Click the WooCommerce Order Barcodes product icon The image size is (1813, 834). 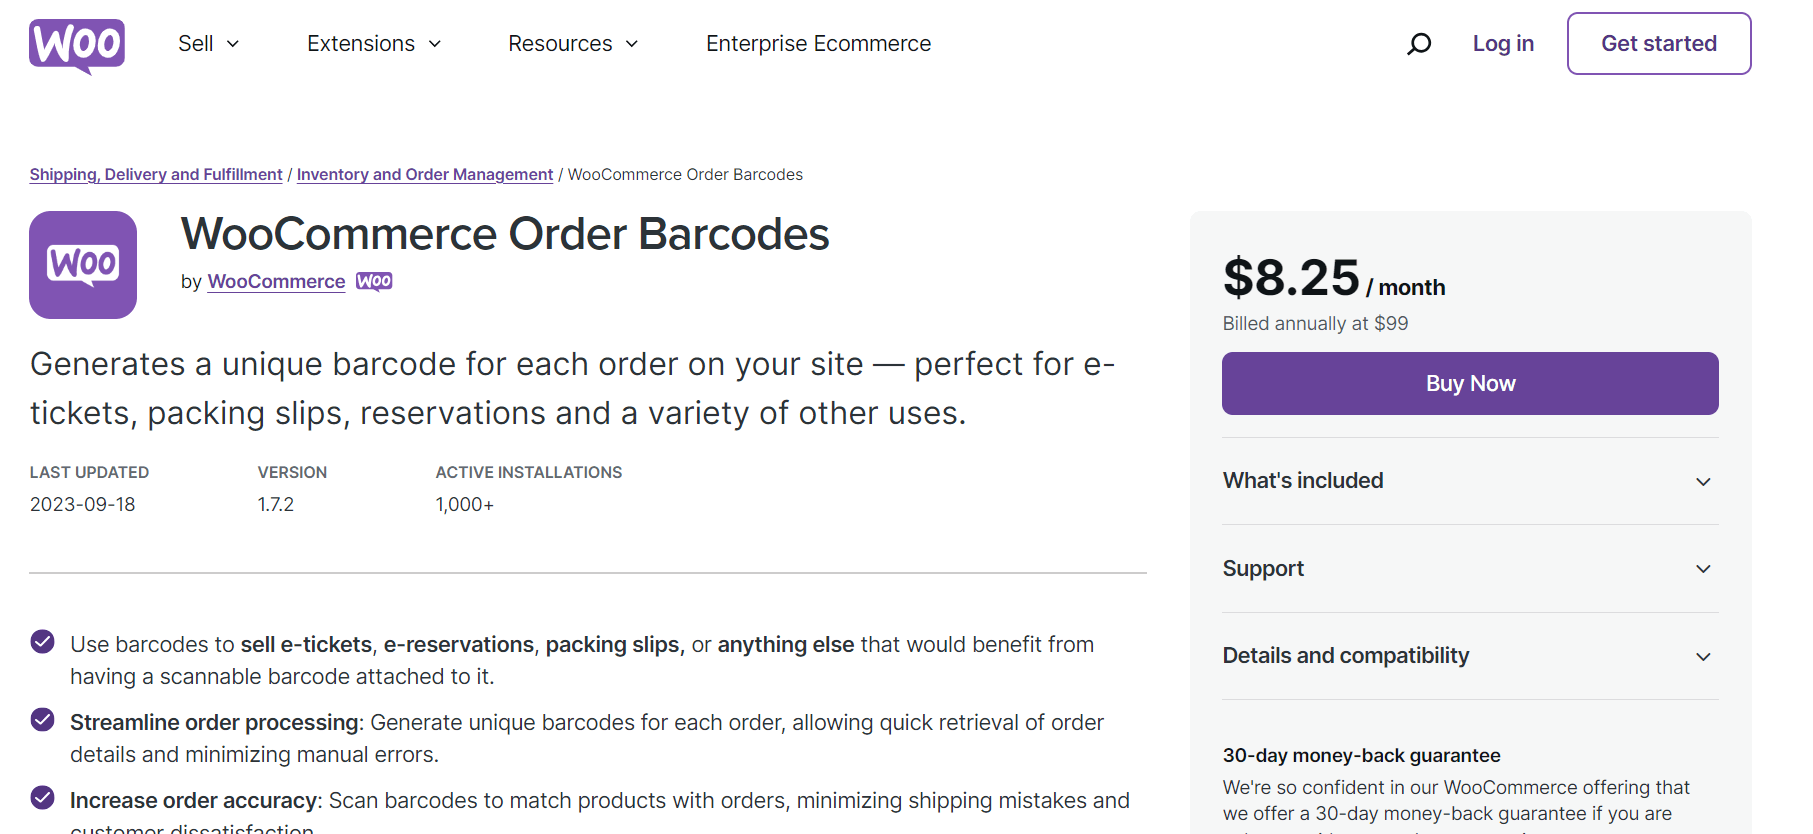[83, 265]
